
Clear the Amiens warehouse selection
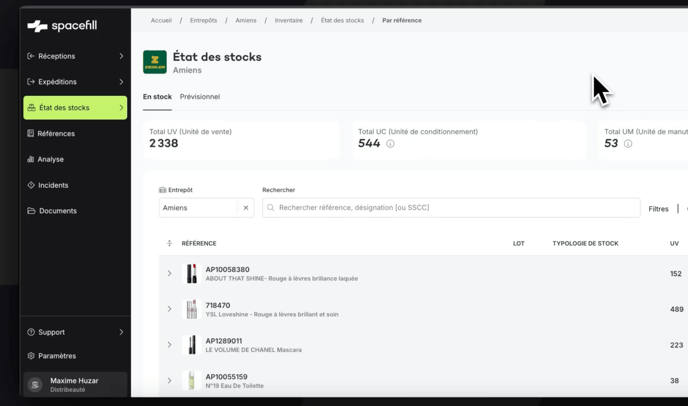[x=246, y=208]
